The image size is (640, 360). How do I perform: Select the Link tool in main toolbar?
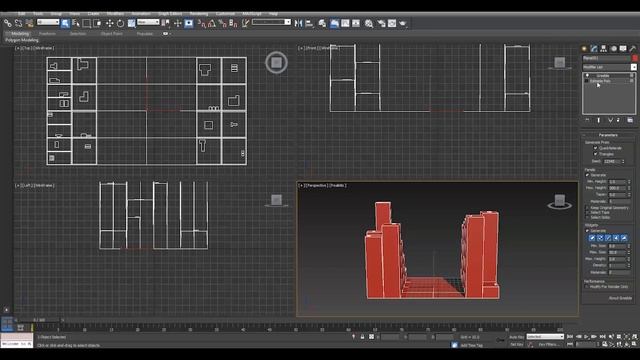(7, 23)
